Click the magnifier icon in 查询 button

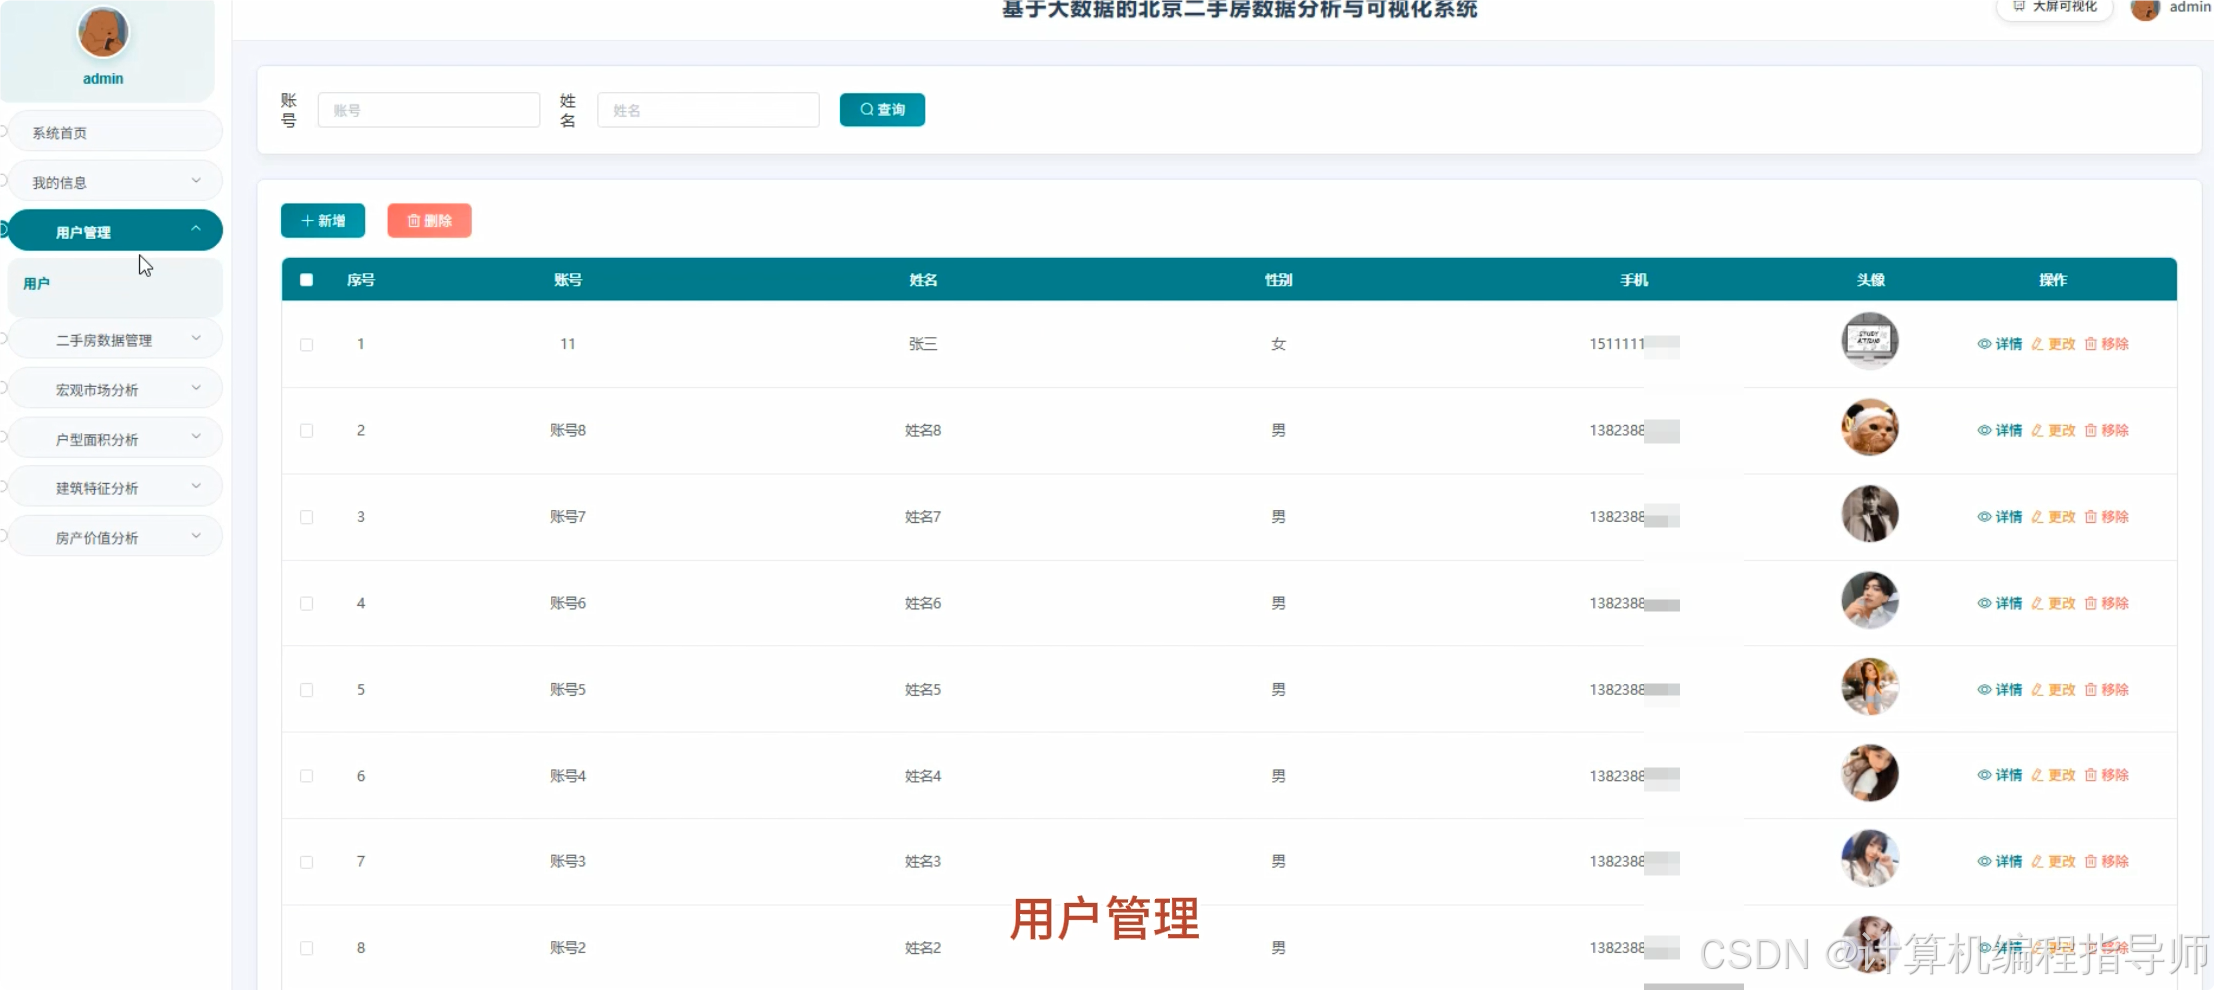[x=867, y=110]
